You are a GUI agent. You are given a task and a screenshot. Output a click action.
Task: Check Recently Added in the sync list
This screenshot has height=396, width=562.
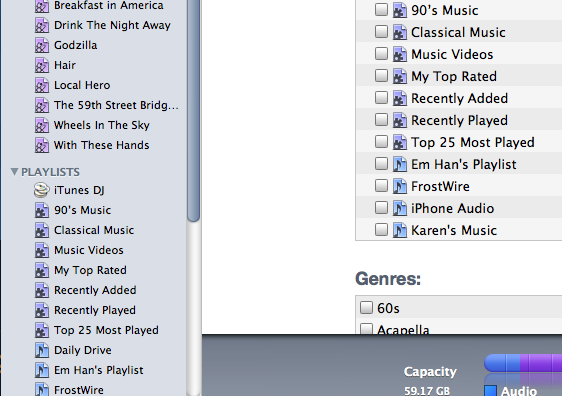(x=381, y=97)
